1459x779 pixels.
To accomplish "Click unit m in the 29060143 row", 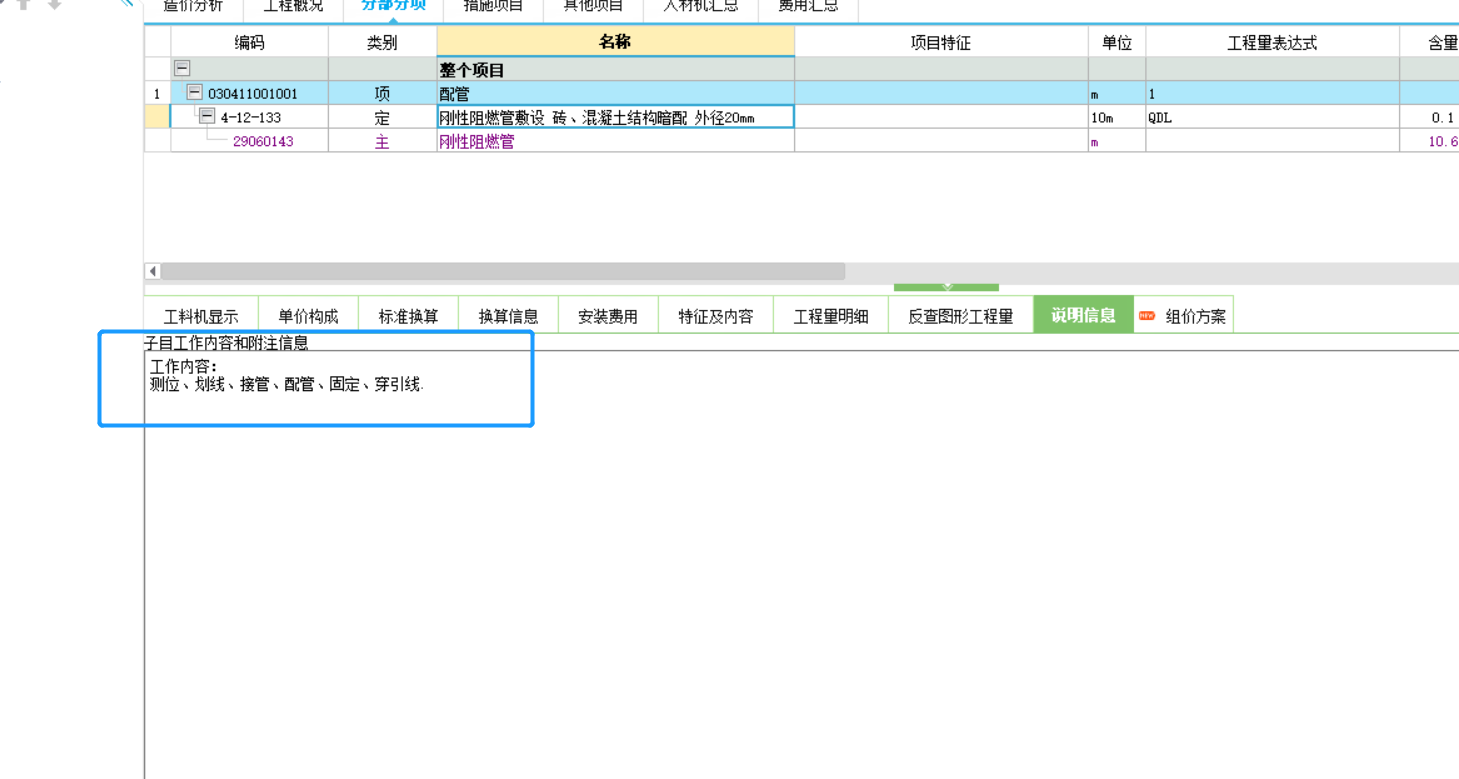I will pyautogui.click(x=1117, y=141).
